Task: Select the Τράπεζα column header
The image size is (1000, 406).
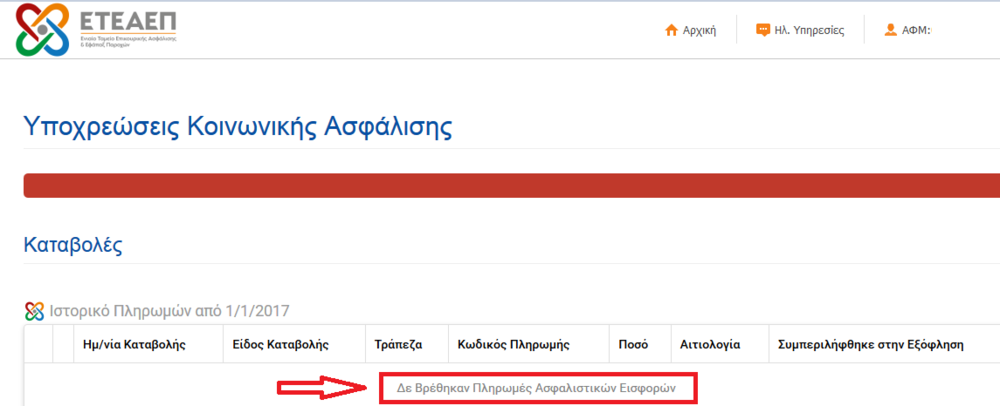Action: [x=397, y=345]
